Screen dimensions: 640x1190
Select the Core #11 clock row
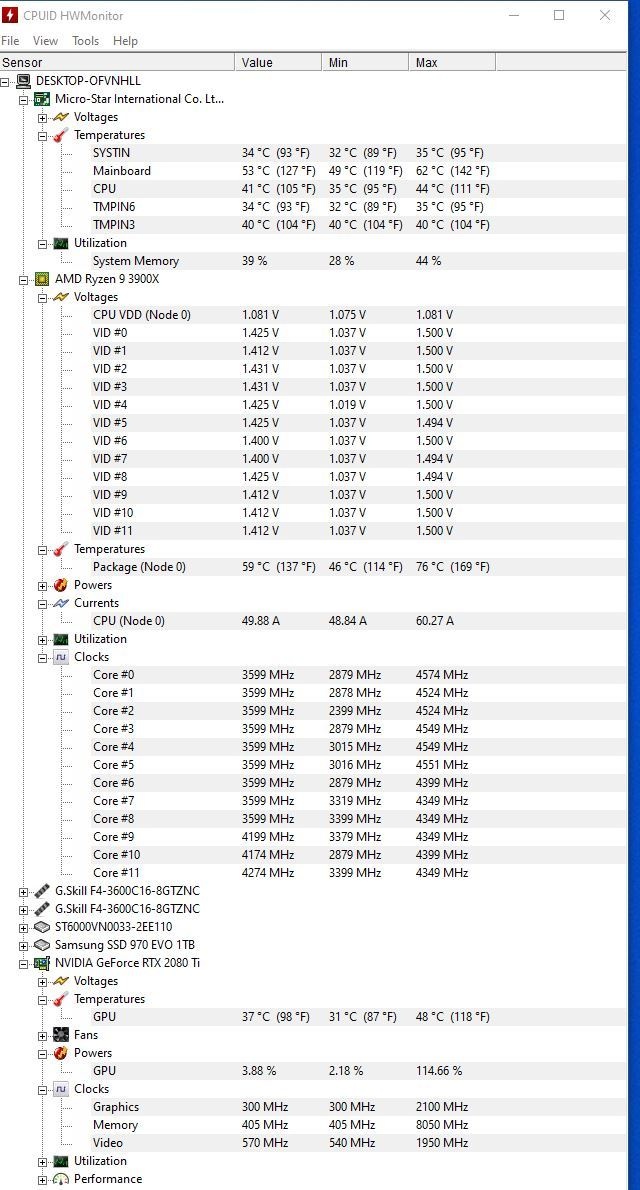click(358, 873)
